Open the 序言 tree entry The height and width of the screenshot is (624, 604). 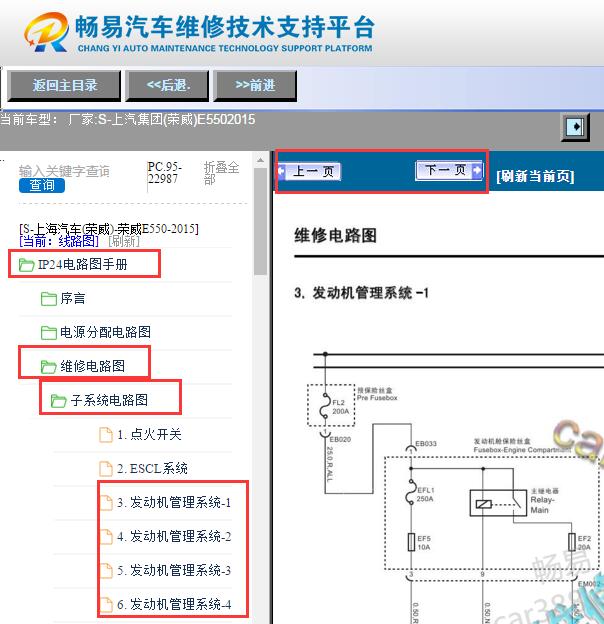tap(72, 298)
